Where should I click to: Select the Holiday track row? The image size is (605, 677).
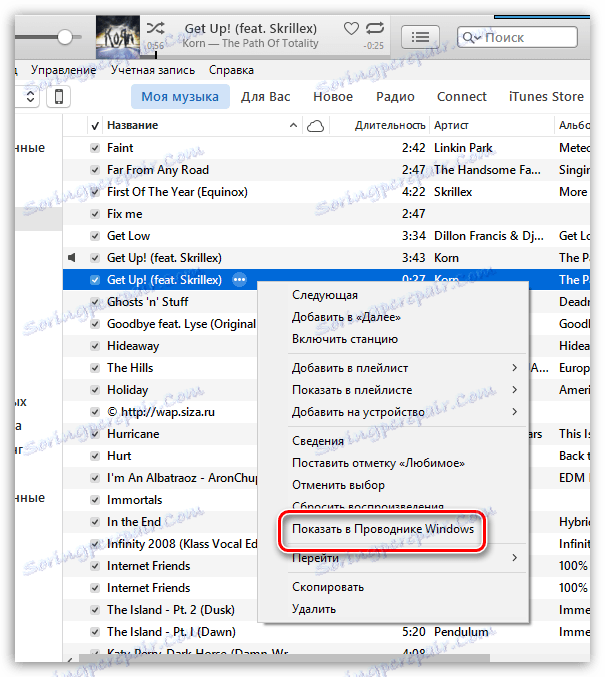(x=161, y=390)
